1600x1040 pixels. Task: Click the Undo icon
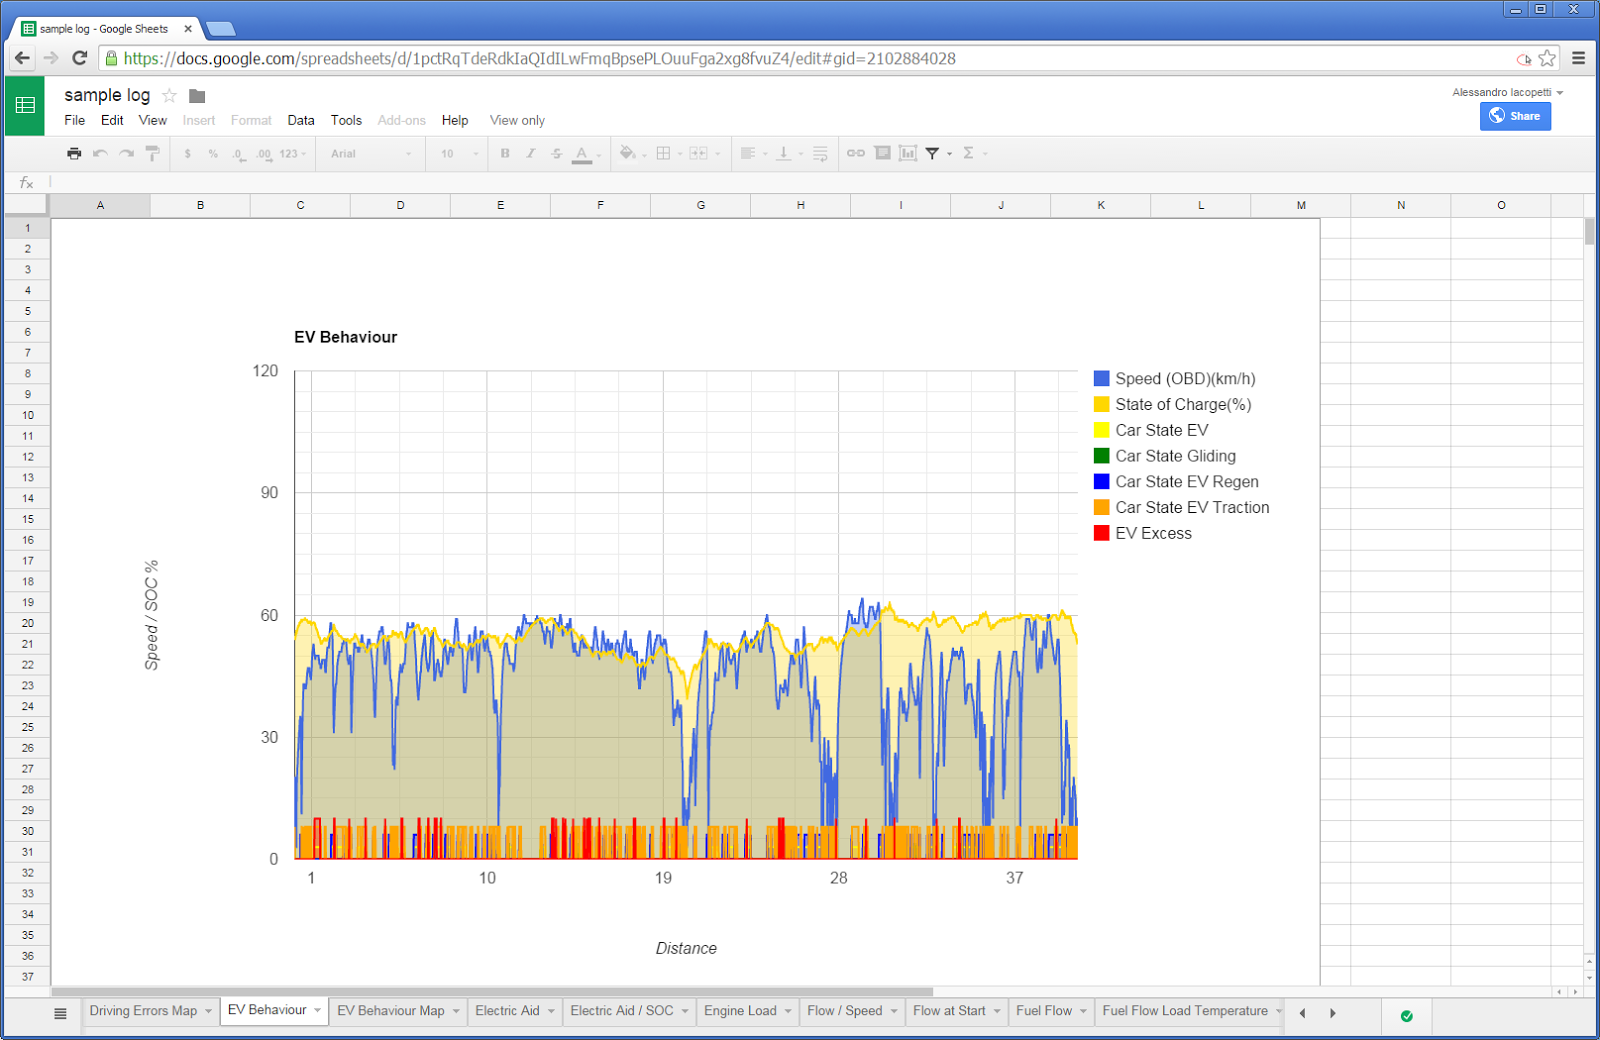click(x=100, y=153)
